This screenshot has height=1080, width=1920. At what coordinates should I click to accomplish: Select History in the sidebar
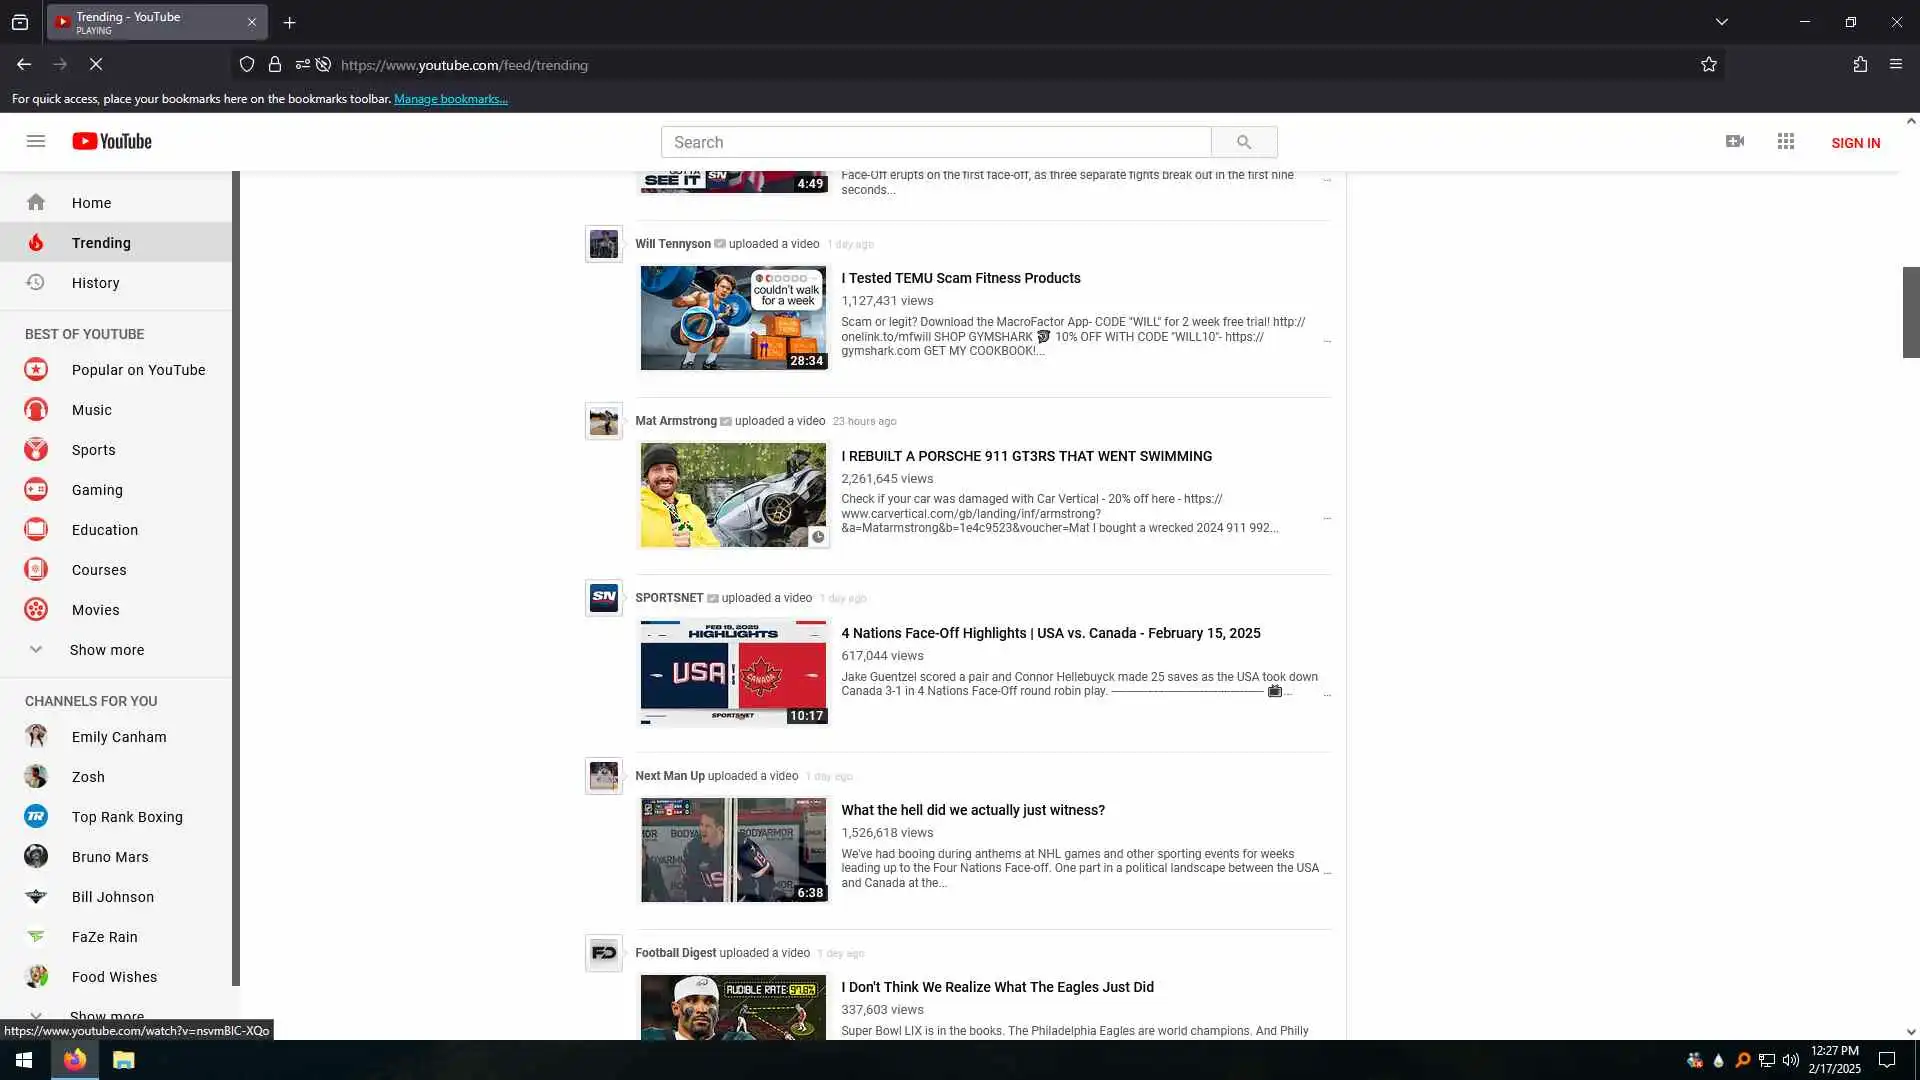pos(95,283)
